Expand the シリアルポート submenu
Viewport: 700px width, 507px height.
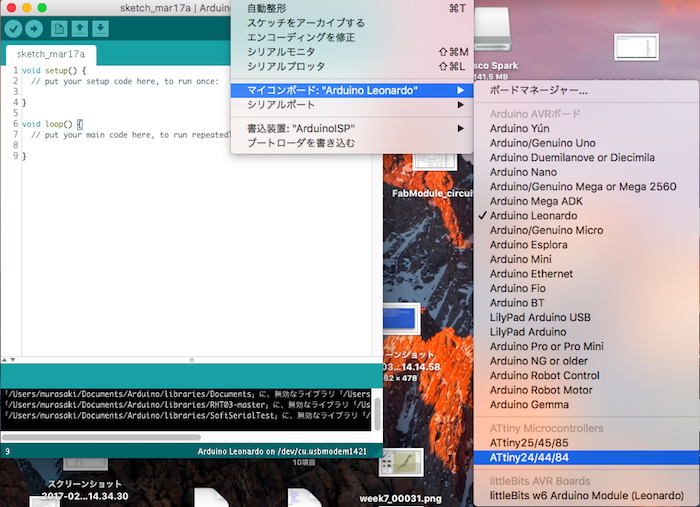click(352, 105)
